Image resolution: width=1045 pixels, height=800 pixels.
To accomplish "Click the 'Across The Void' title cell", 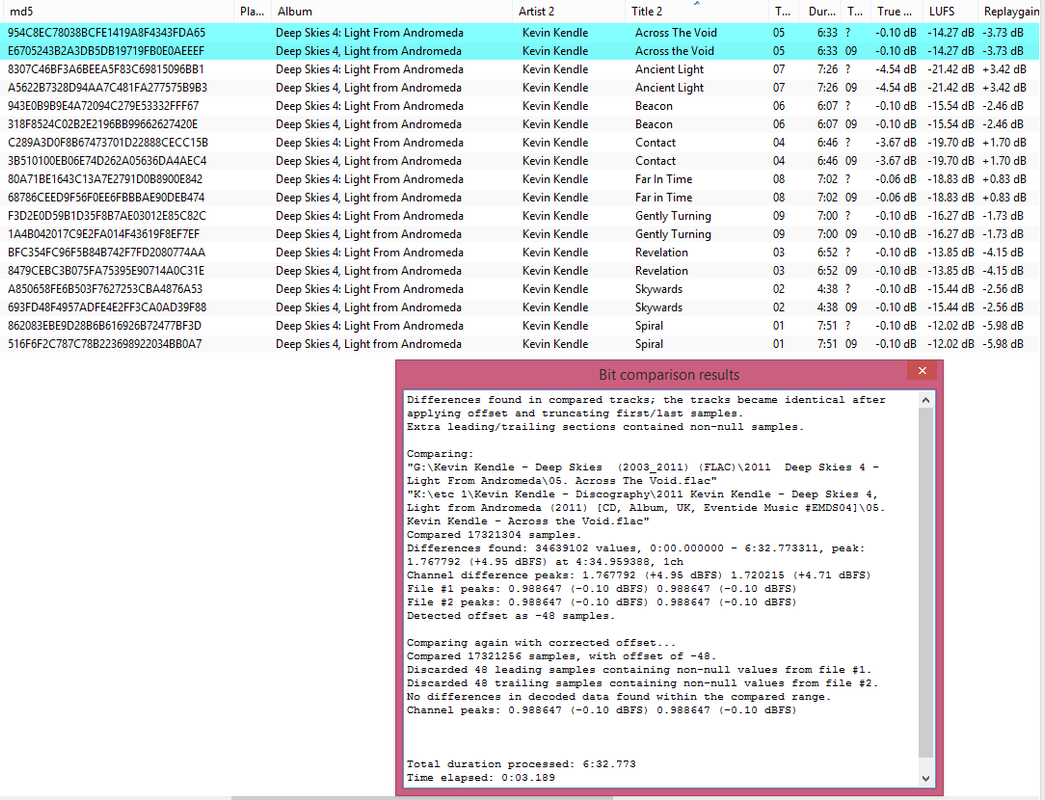I will pyautogui.click(x=676, y=33).
